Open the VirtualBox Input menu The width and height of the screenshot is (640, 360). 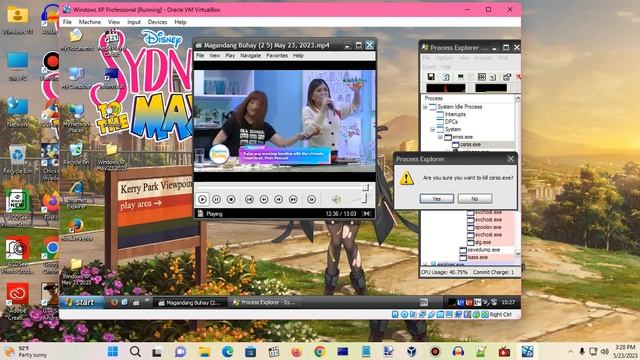pyautogui.click(x=134, y=22)
